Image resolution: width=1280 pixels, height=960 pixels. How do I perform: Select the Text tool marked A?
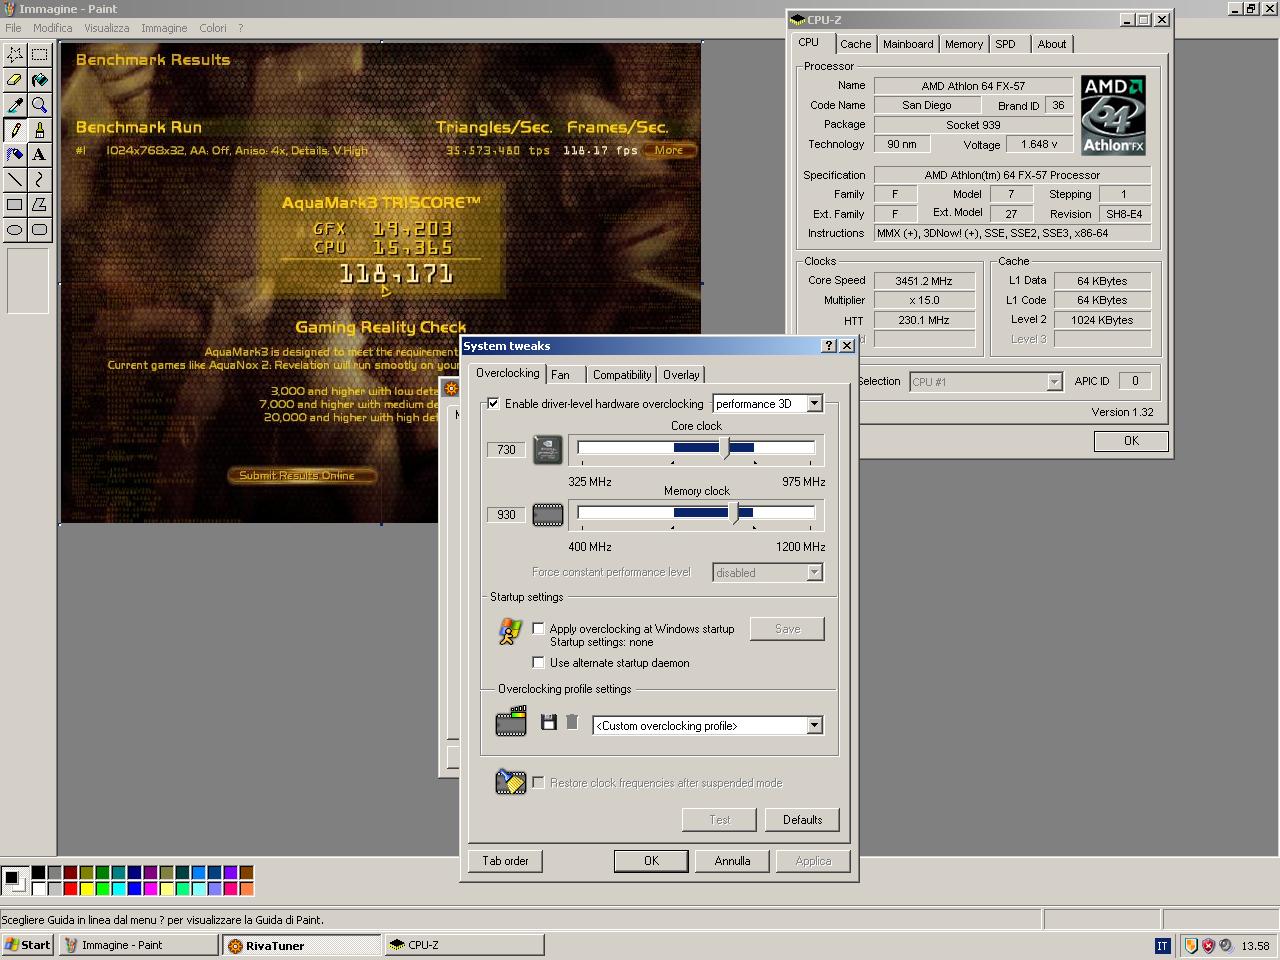click(39, 155)
